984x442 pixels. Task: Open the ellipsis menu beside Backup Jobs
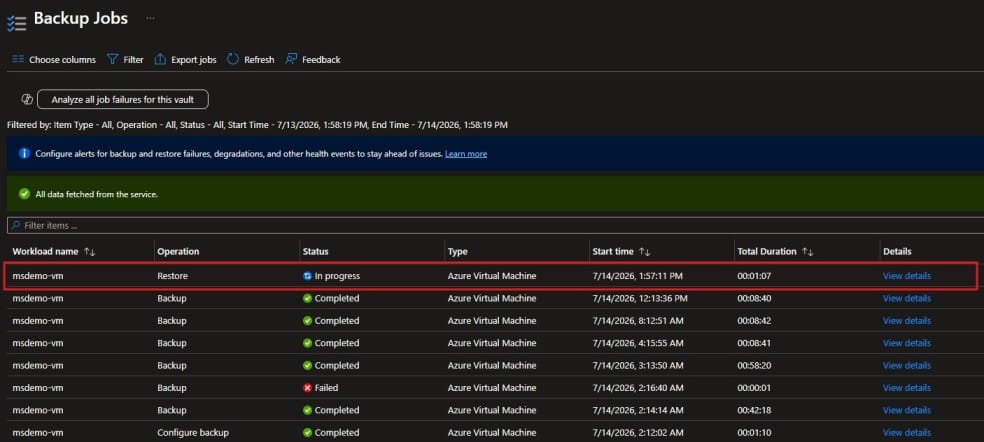point(150,19)
